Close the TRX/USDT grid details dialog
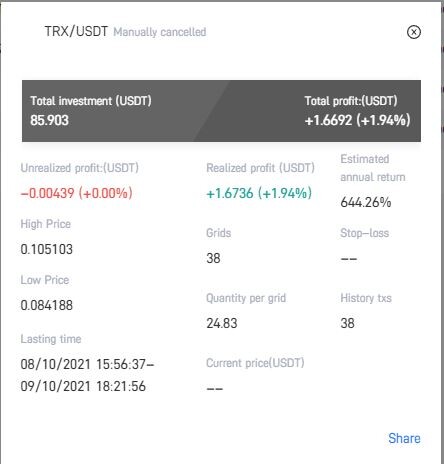444x464 pixels. coord(414,32)
